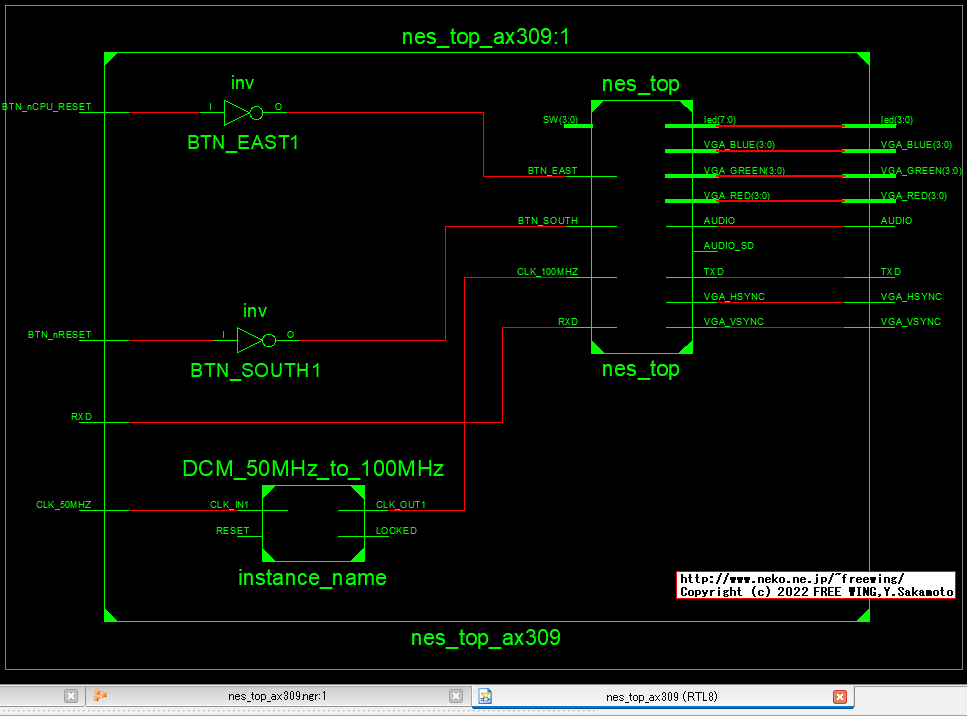Click the nes_top_ax309:1 title label
This screenshot has width=967, height=716.
click(x=486, y=38)
